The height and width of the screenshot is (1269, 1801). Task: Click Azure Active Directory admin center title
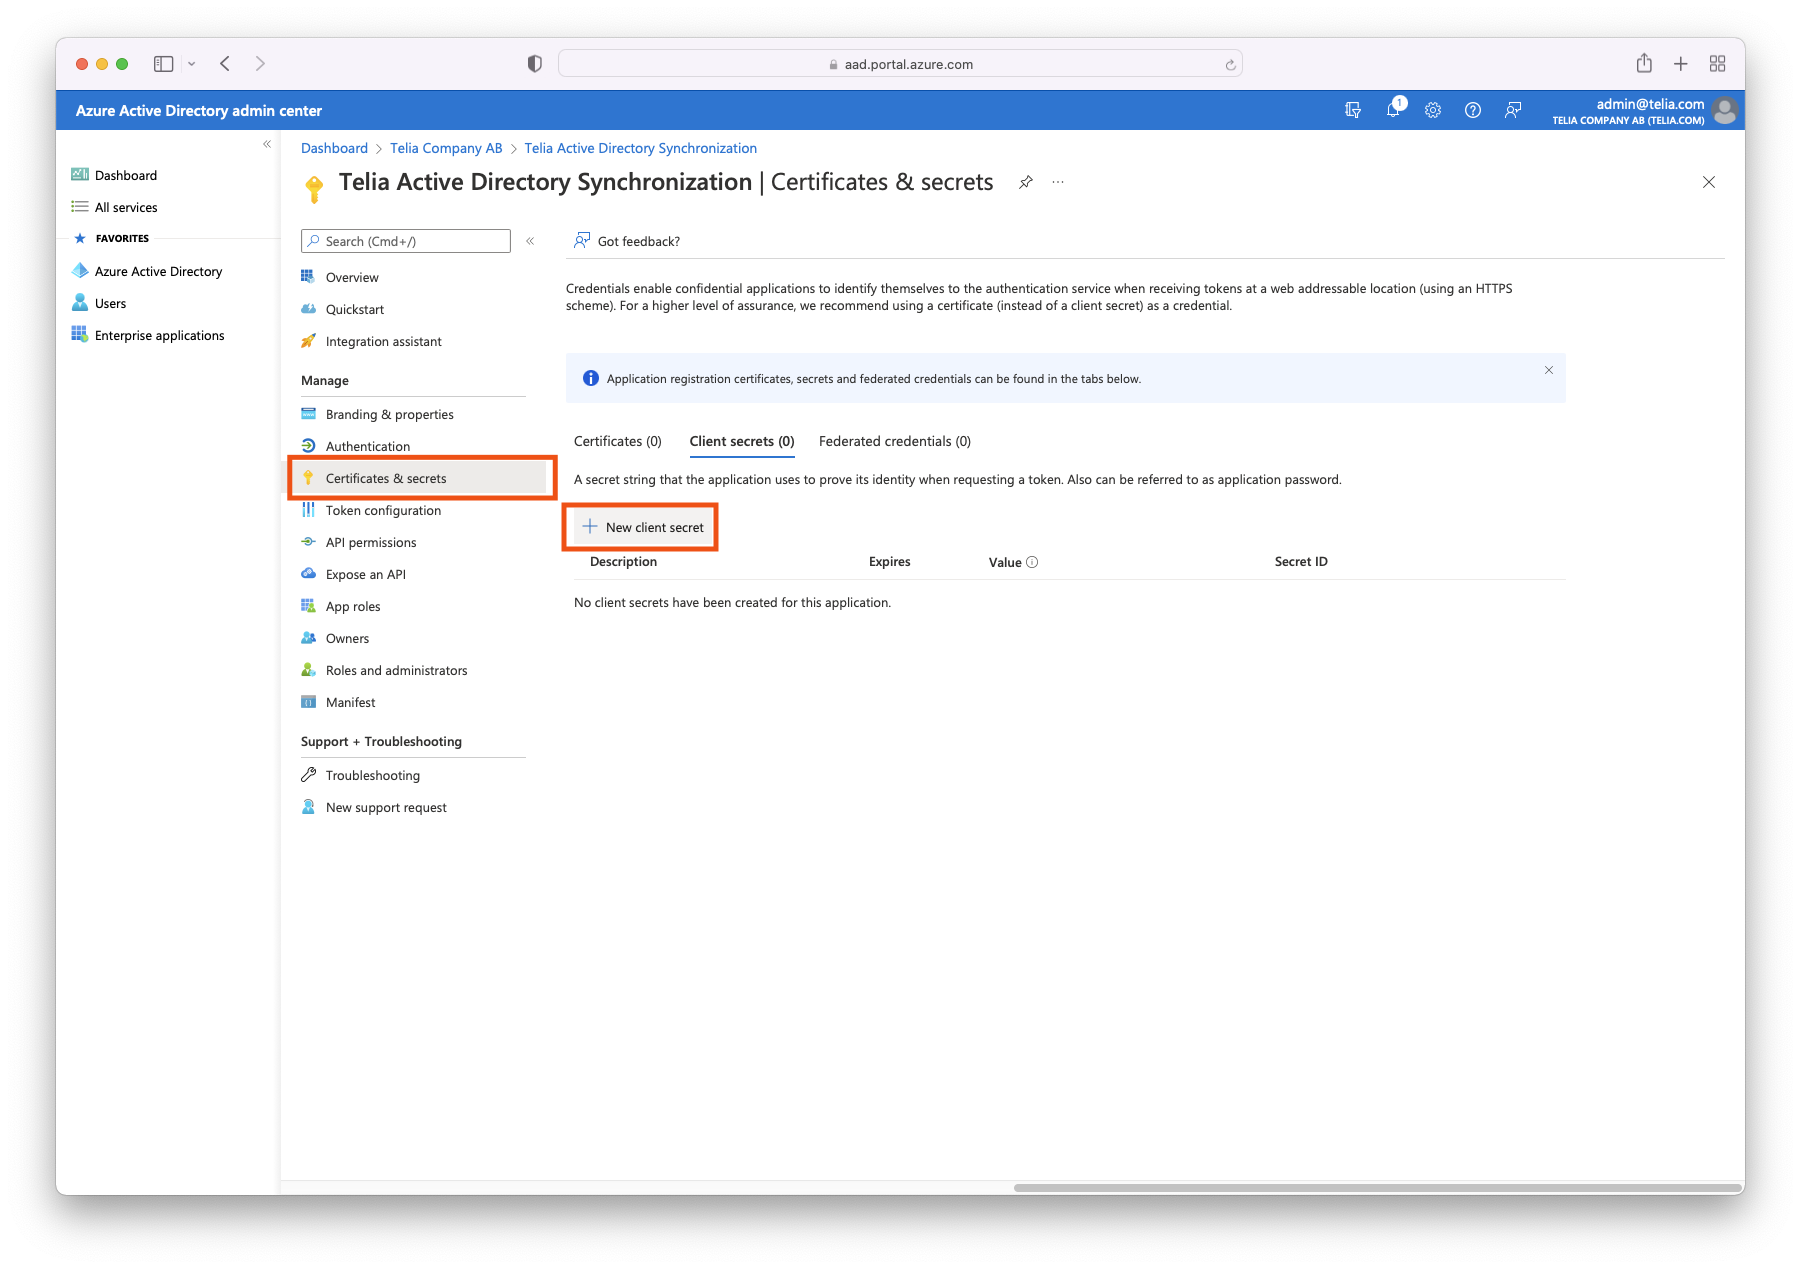coord(199,110)
